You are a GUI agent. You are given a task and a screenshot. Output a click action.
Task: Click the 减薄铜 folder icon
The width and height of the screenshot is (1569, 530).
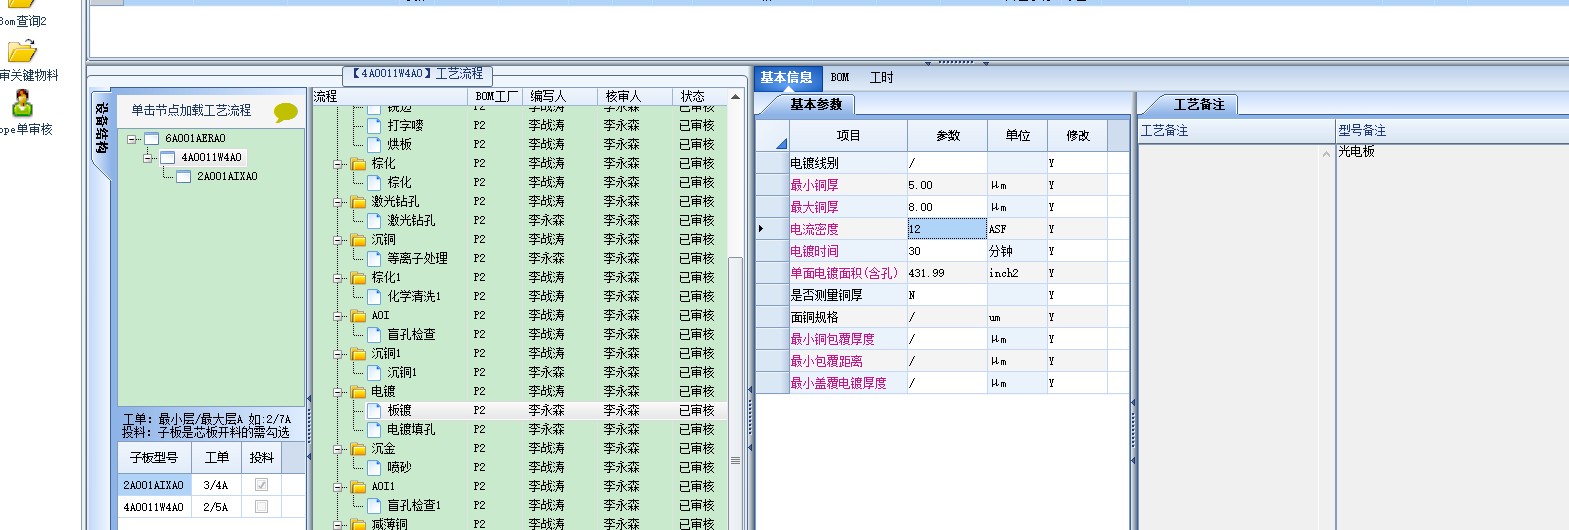[359, 524]
